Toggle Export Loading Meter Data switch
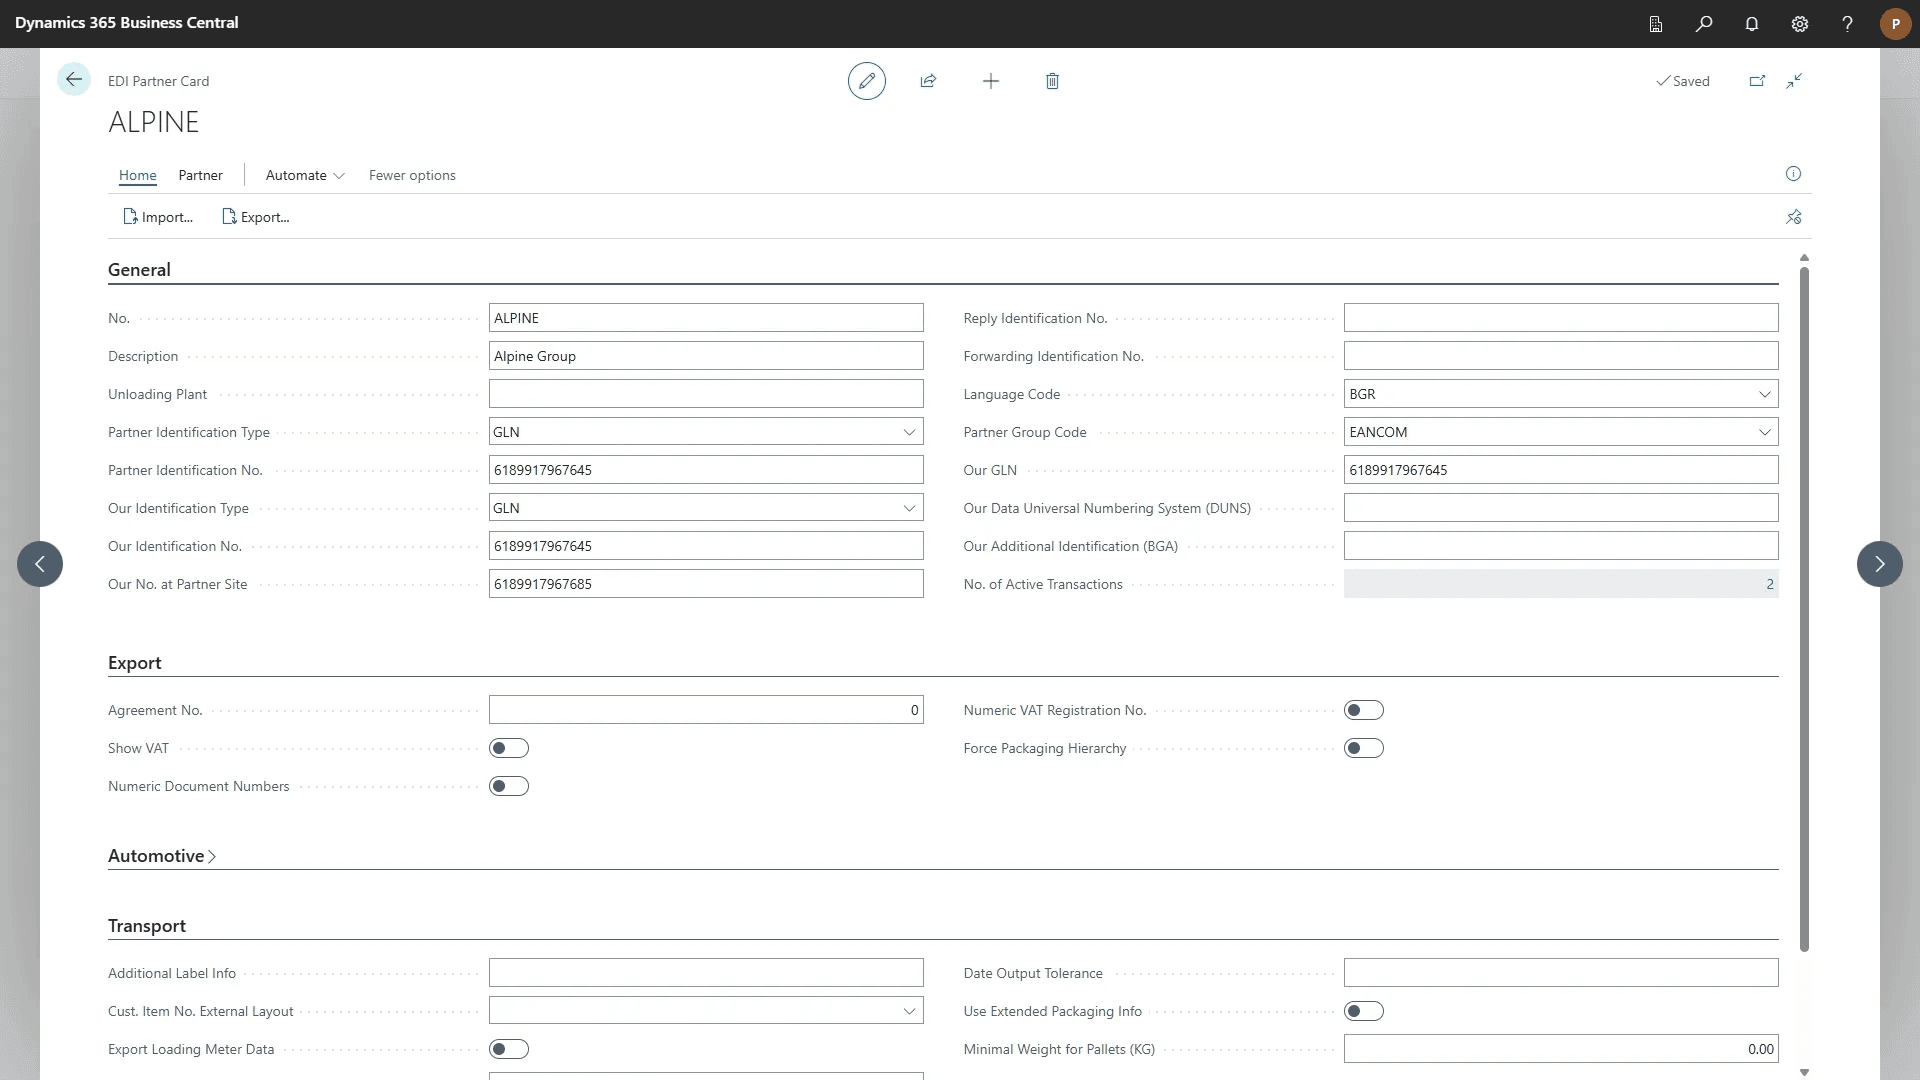This screenshot has height=1080, width=1920. 509,1049
